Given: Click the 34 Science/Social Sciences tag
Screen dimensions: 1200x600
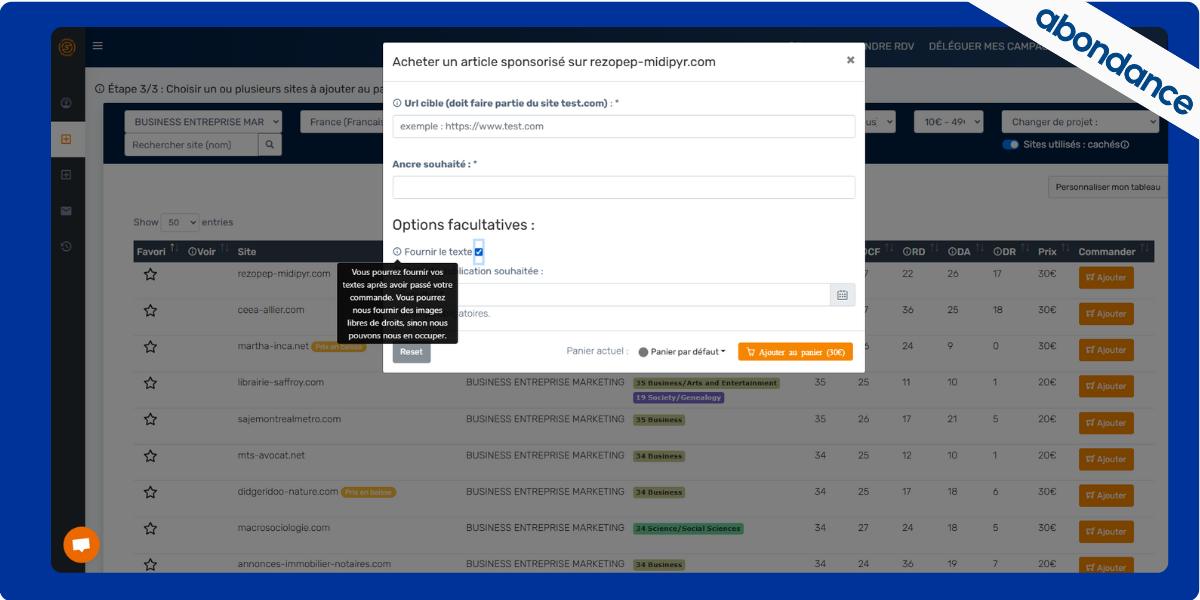Looking at the screenshot, I should pos(688,528).
